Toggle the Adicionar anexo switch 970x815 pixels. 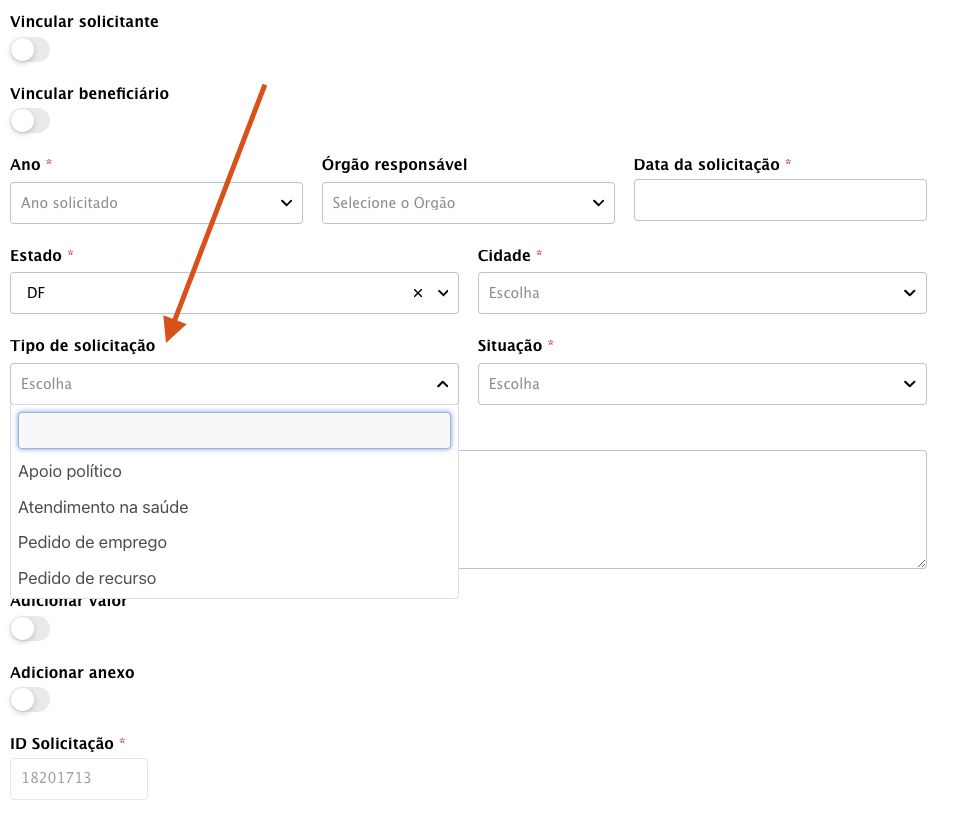(x=29, y=700)
